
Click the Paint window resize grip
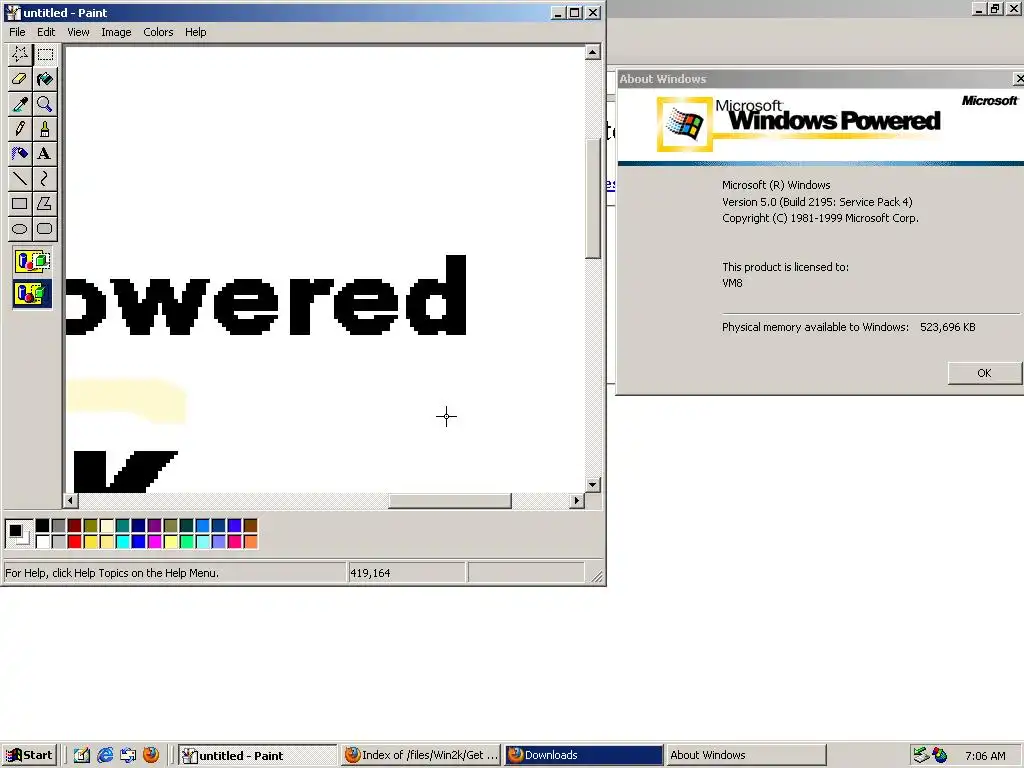click(597, 576)
